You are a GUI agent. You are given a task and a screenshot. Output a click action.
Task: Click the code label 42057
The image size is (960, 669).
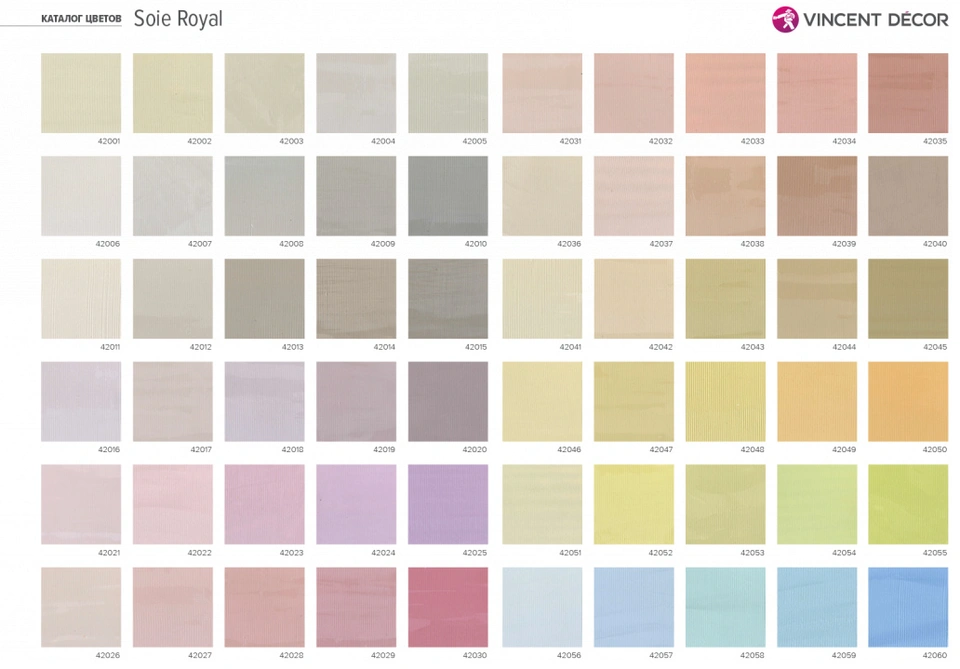(x=661, y=656)
